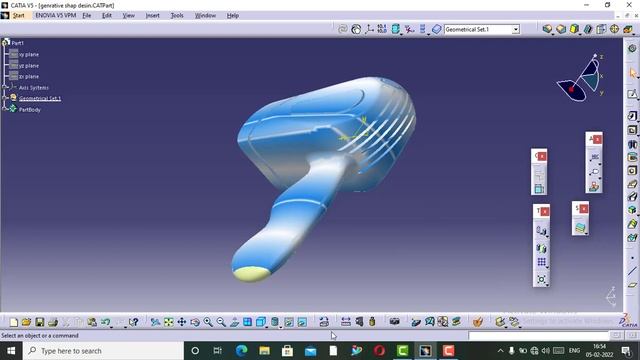Open the Multi-View (quad view) icon

tap(247, 322)
